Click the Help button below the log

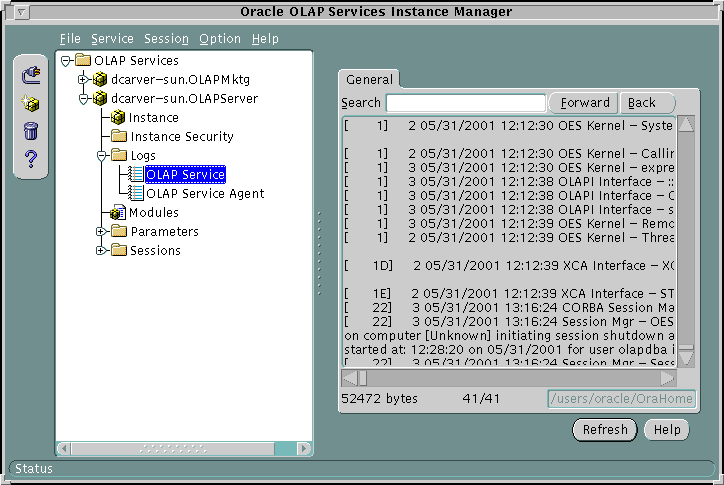pyautogui.click(x=667, y=430)
